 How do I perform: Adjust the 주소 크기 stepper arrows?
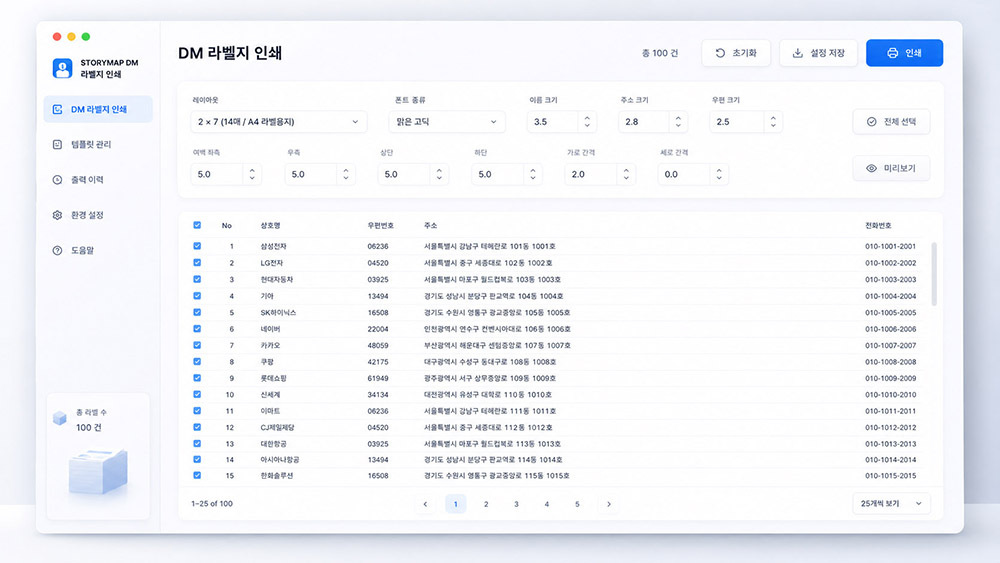click(679, 122)
